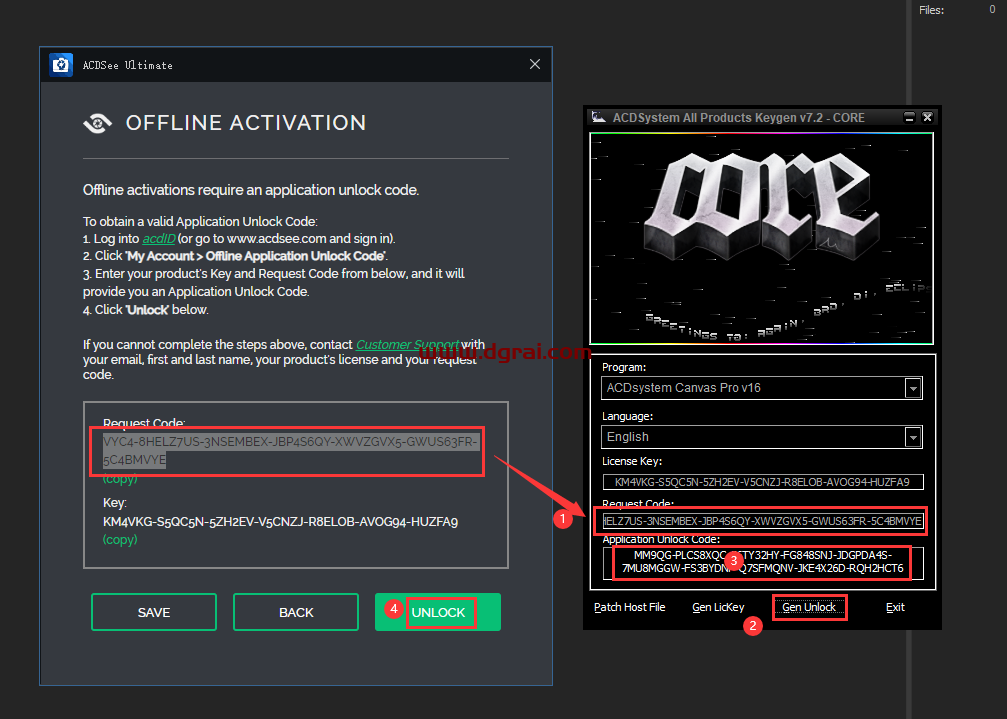Close the ACDSee Ultimate dialog
Viewport: 1007px width, 719px height.
[x=534, y=65]
